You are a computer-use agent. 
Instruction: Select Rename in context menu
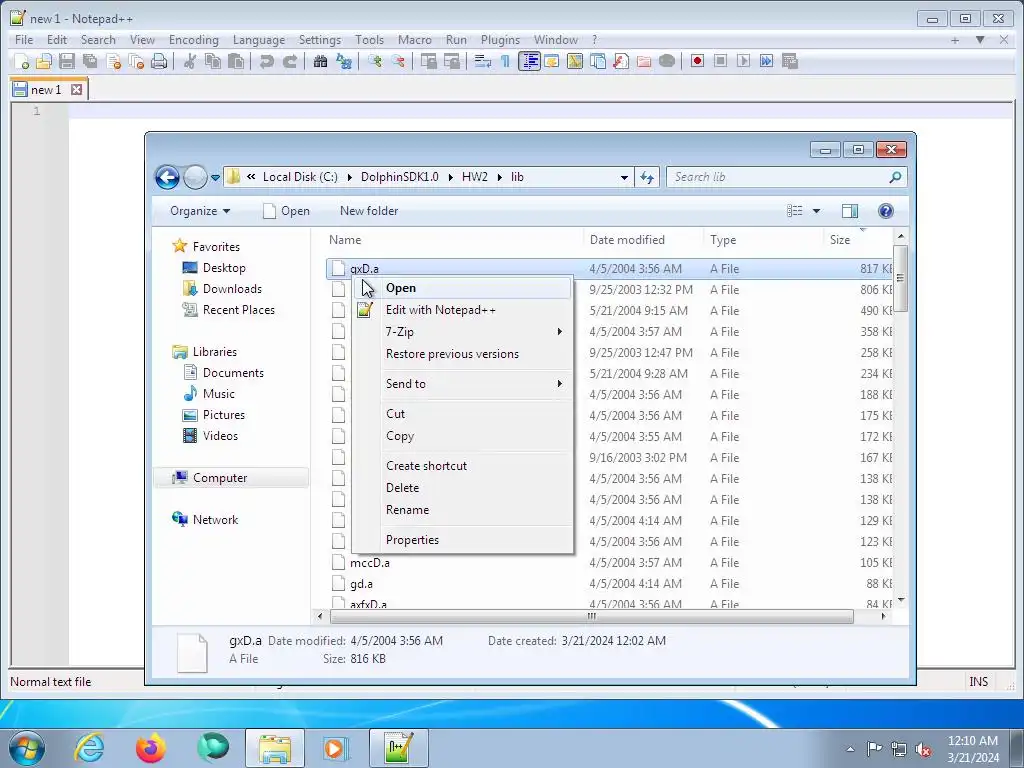click(462, 510)
